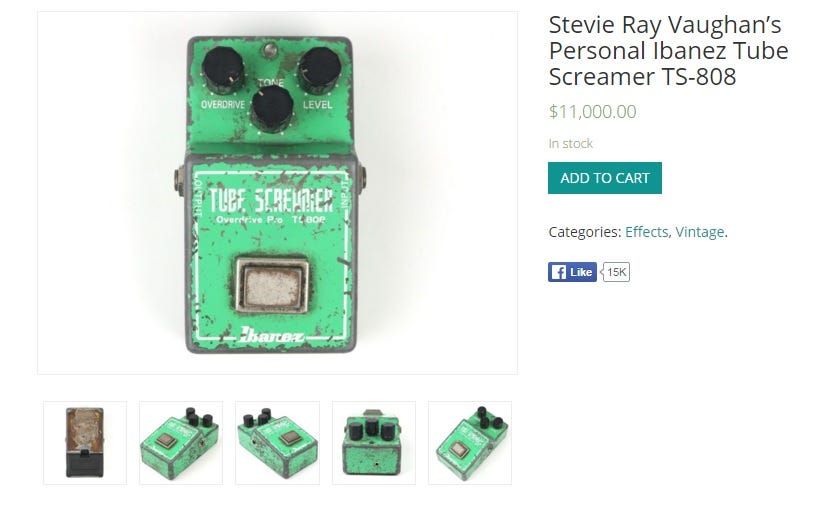The image size is (824, 506).
Task: Select the fifth pedal thumbnail
Action: pyautogui.click(x=470, y=442)
